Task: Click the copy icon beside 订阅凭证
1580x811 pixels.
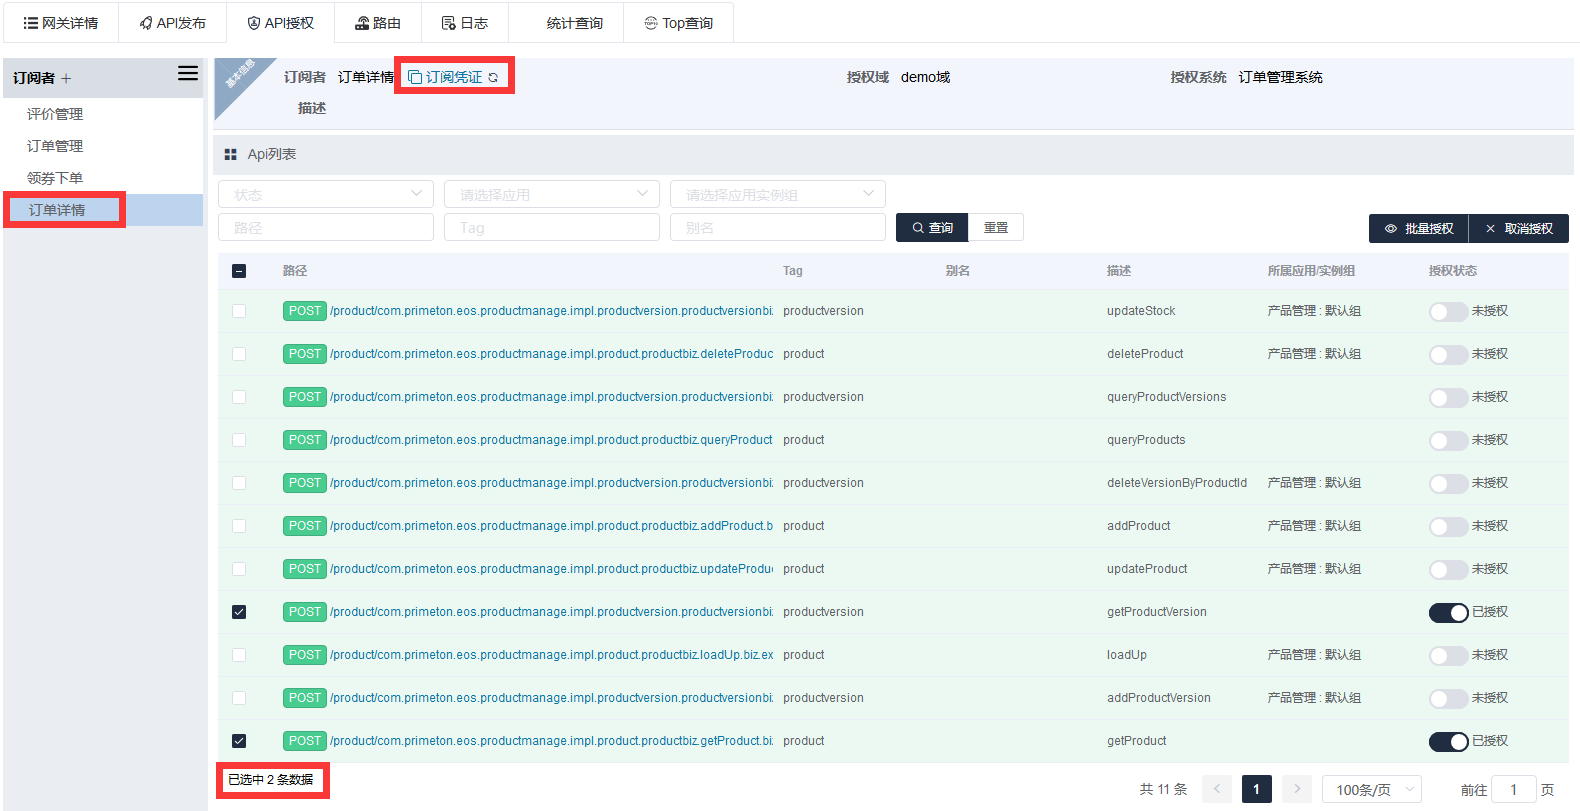Action: pyautogui.click(x=415, y=77)
